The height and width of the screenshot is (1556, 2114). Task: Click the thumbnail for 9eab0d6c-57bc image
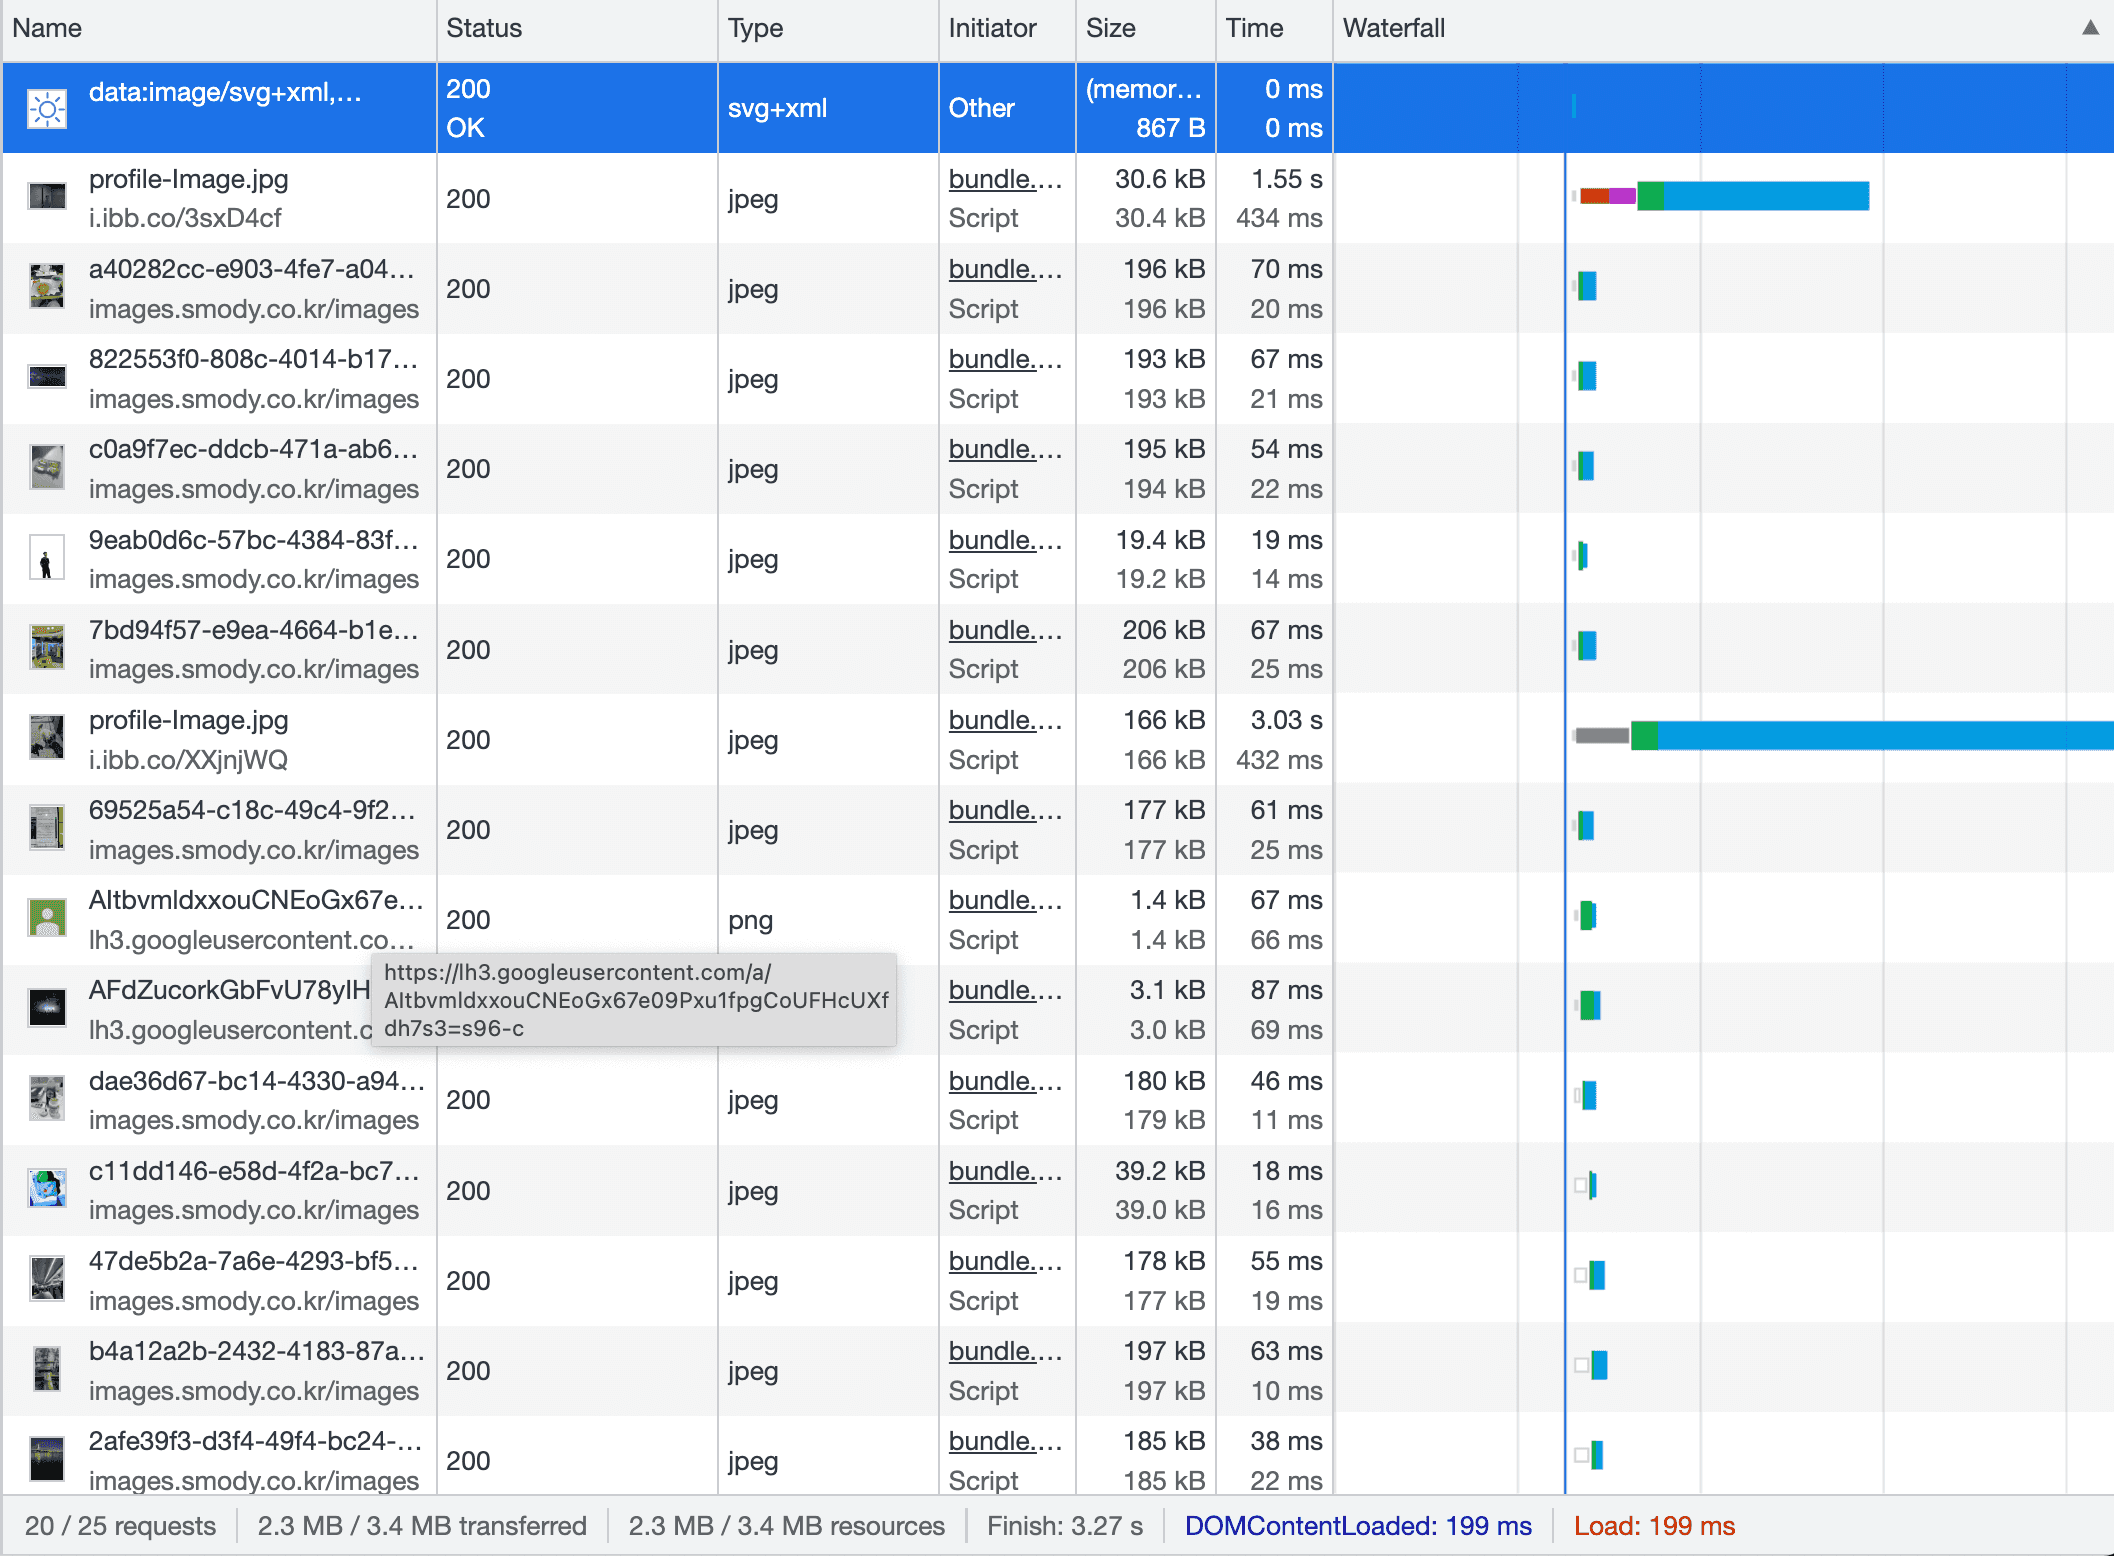47,558
